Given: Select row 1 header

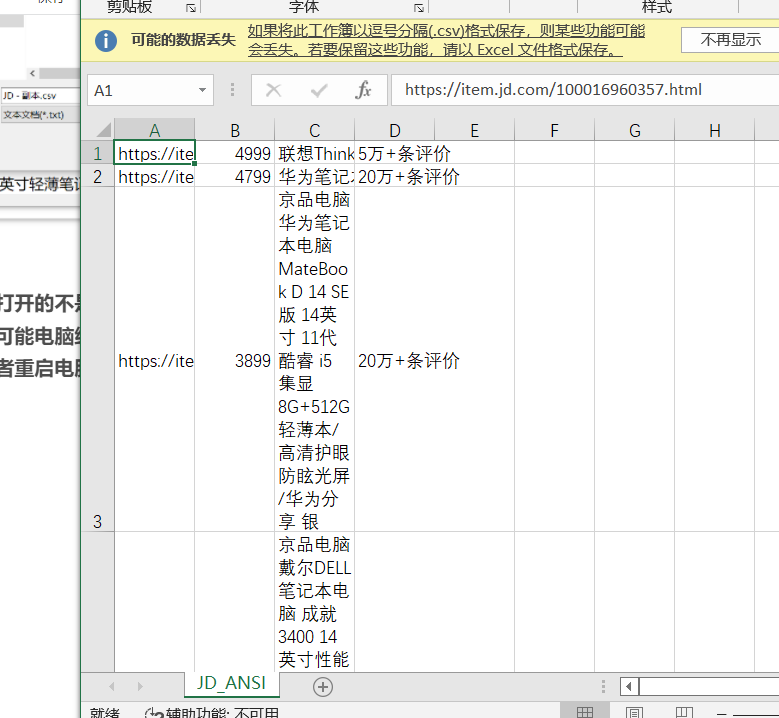Looking at the screenshot, I should click(x=97, y=153).
